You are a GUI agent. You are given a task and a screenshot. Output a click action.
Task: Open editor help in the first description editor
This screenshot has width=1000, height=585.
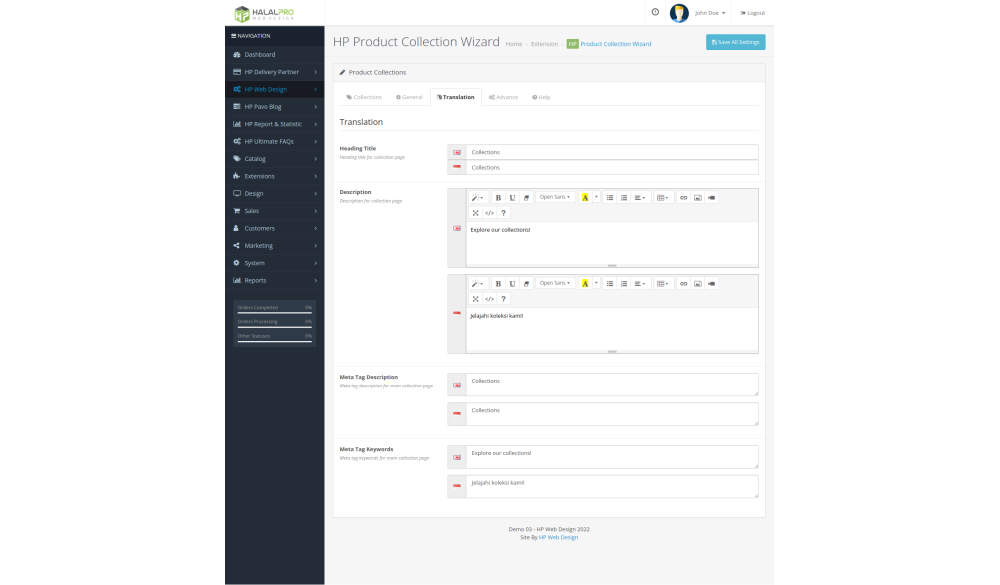503,213
